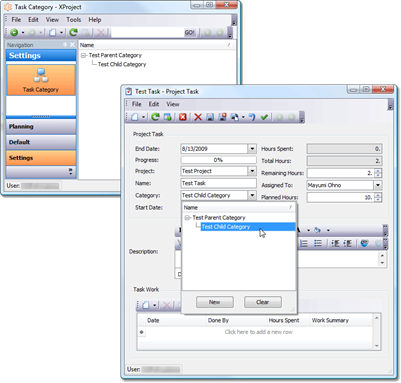The image size is (401, 383).
Task: Click the Name column header in XProject list
Action: pyautogui.click(x=156, y=45)
